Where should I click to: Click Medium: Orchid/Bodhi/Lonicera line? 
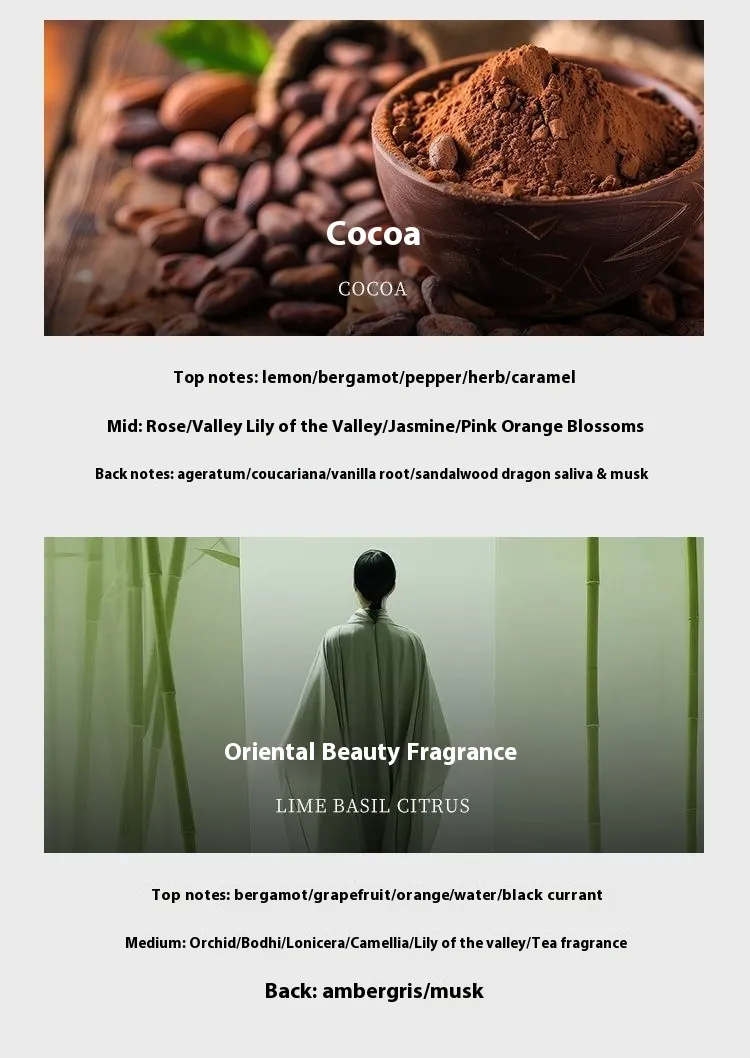pos(376,943)
